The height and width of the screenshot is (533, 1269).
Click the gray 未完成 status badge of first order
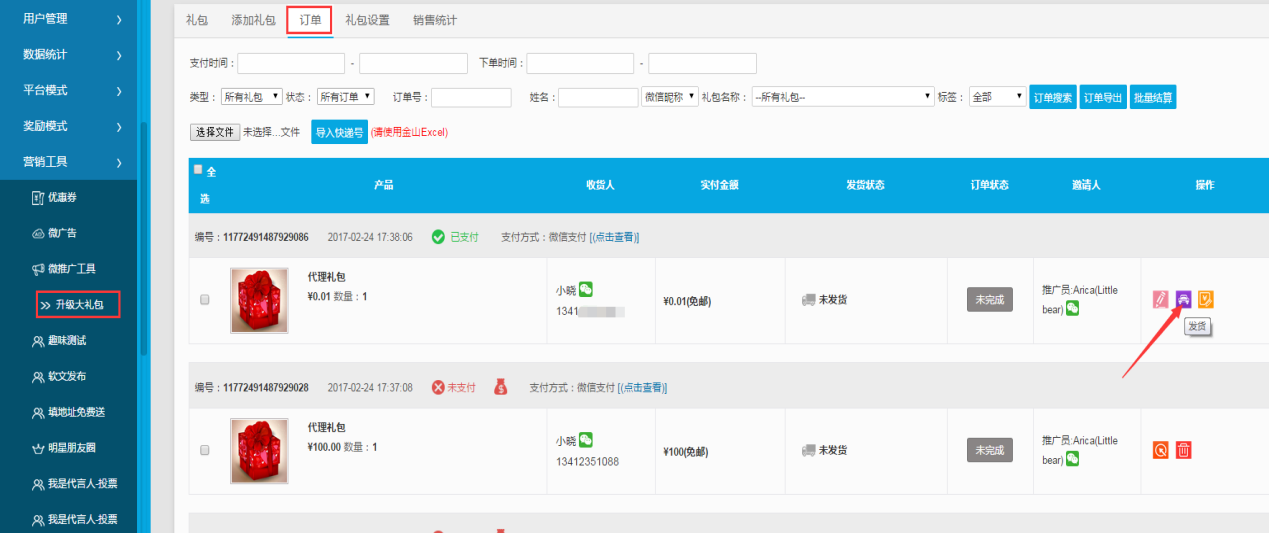click(x=989, y=299)
